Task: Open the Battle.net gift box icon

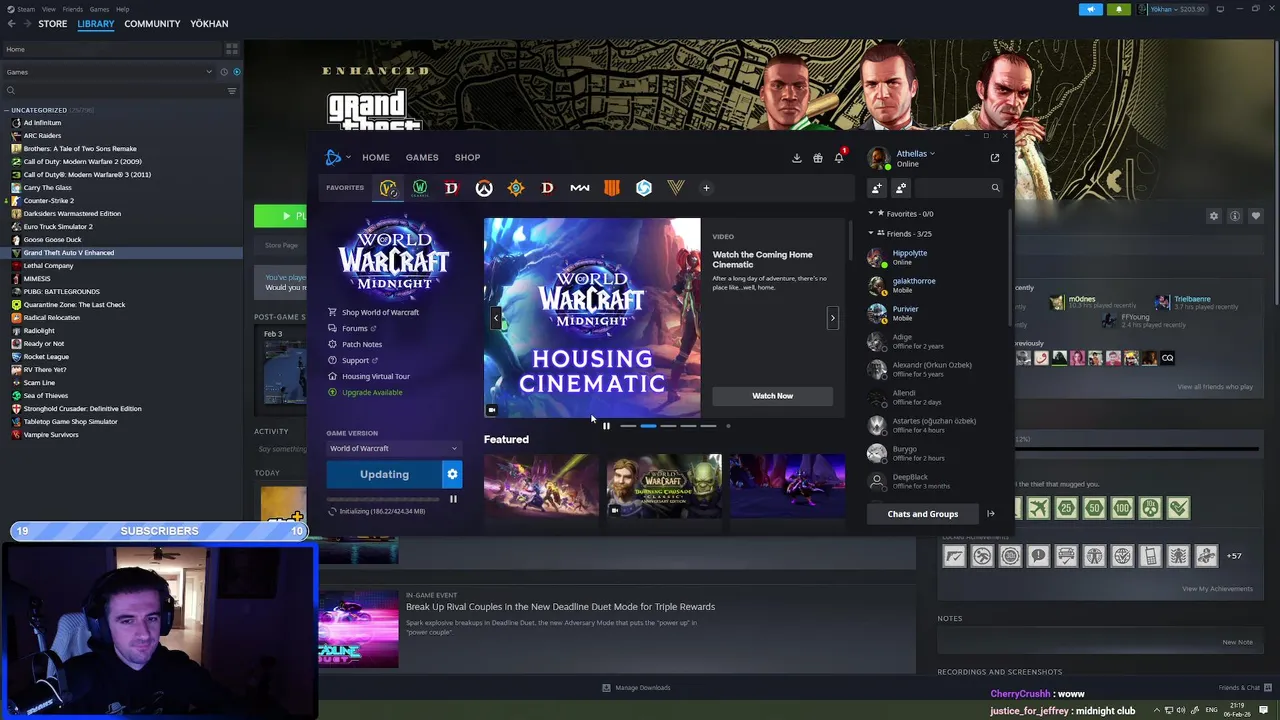Action: [x=818, y=158]
